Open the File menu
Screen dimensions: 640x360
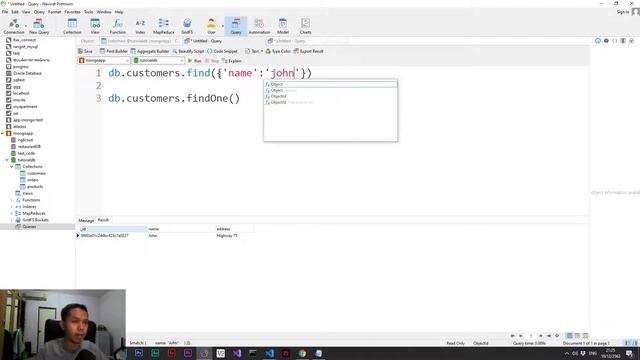coord(5,12)
